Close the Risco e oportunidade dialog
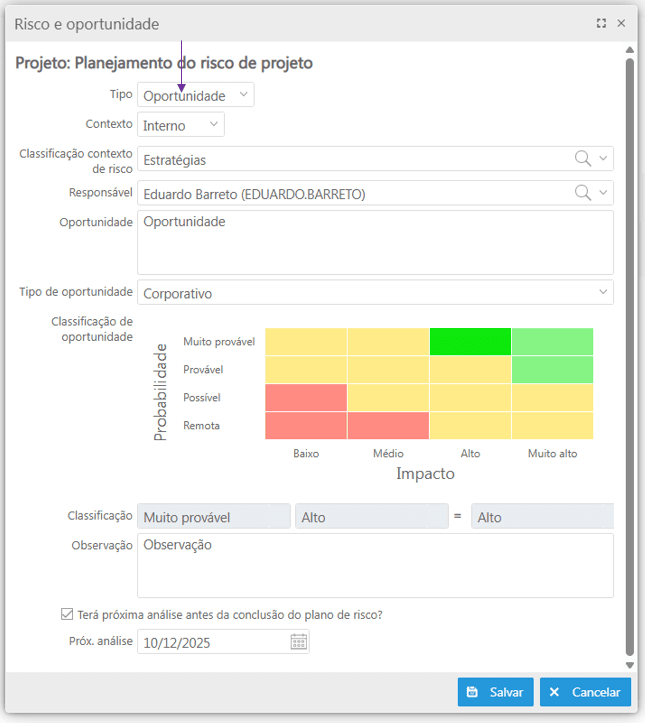645x723 pixels. coord(621,23)
